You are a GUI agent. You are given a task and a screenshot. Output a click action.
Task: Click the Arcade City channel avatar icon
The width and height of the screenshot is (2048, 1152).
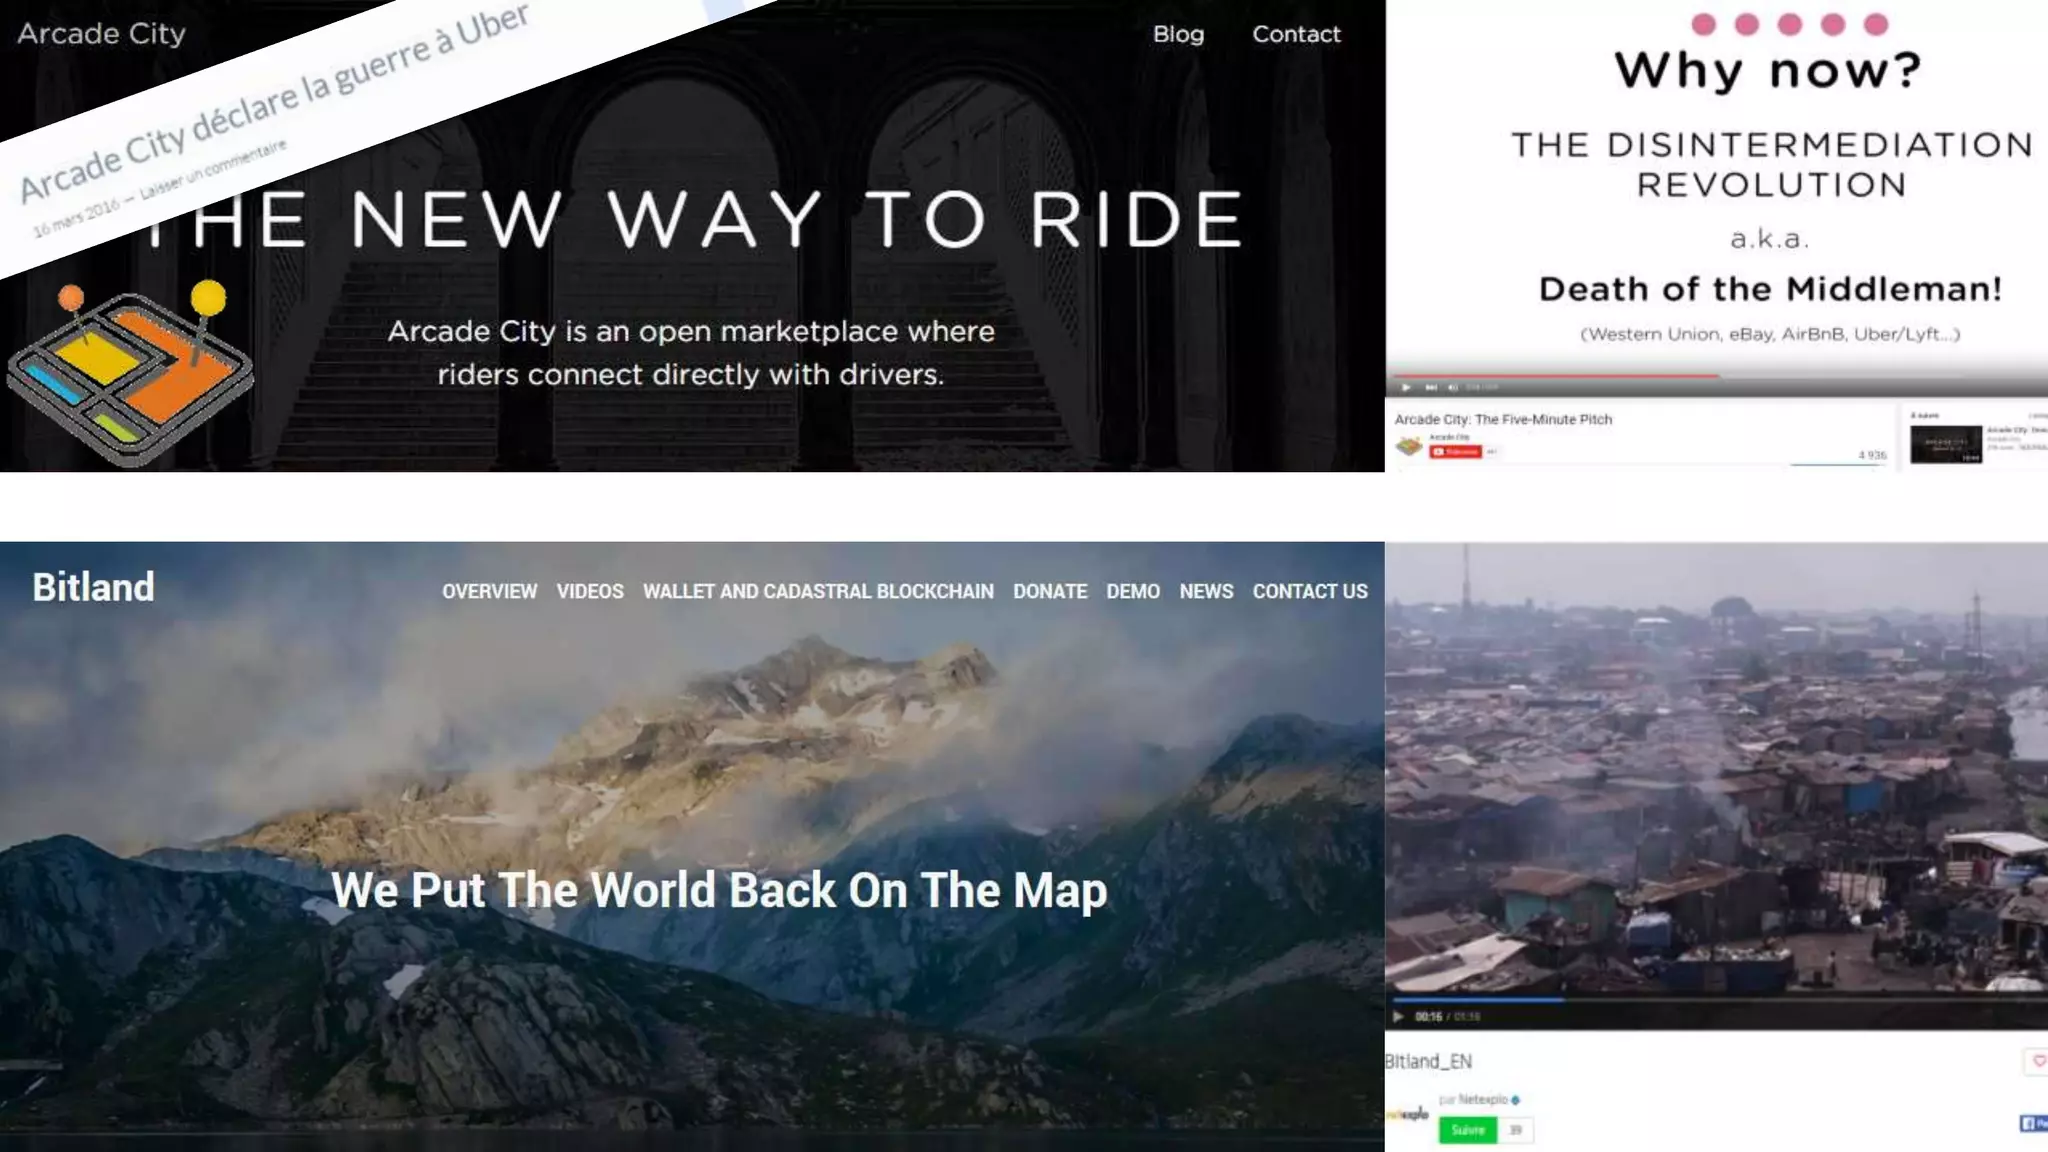(1409, 446)
